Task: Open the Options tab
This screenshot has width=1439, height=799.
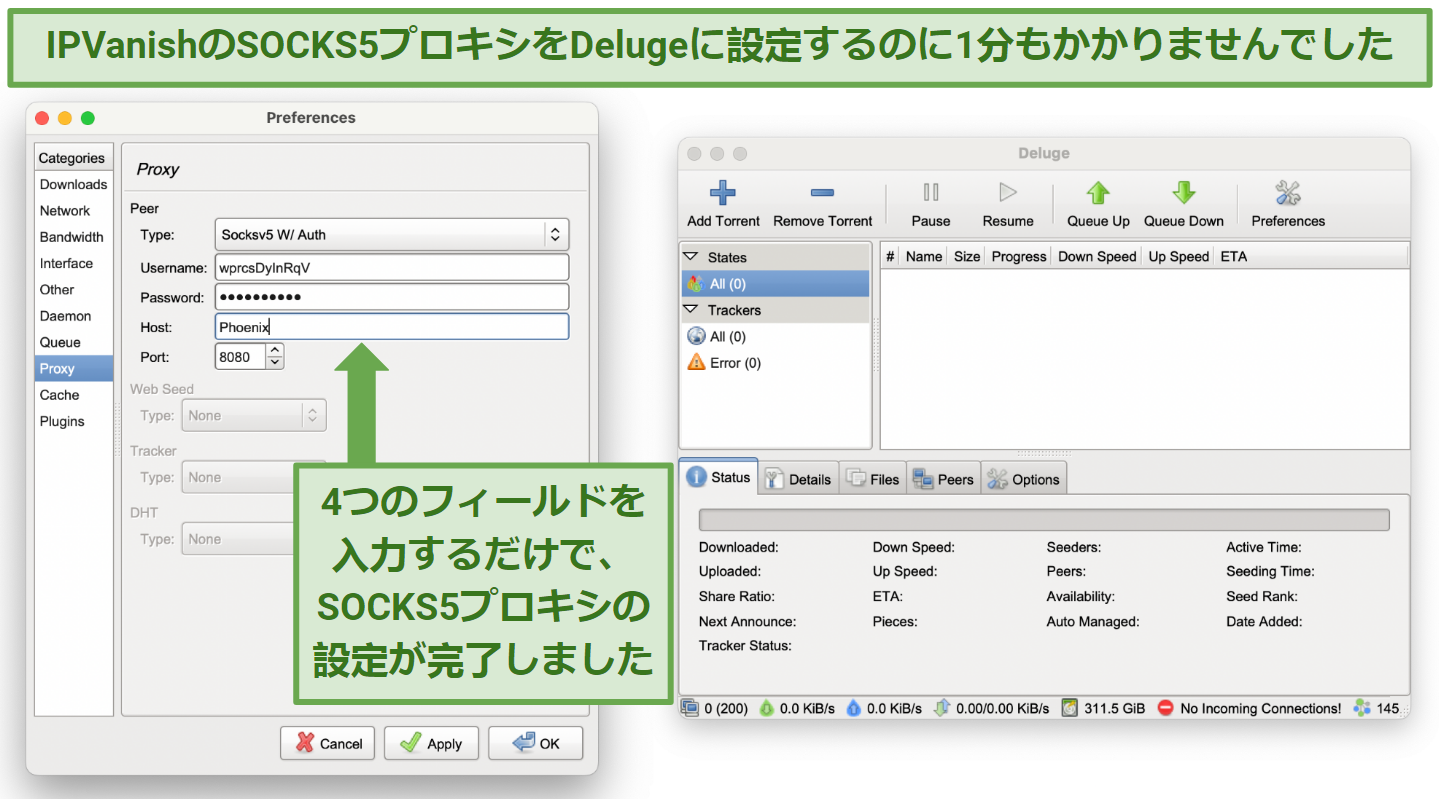Action: tap(1023, 479)
